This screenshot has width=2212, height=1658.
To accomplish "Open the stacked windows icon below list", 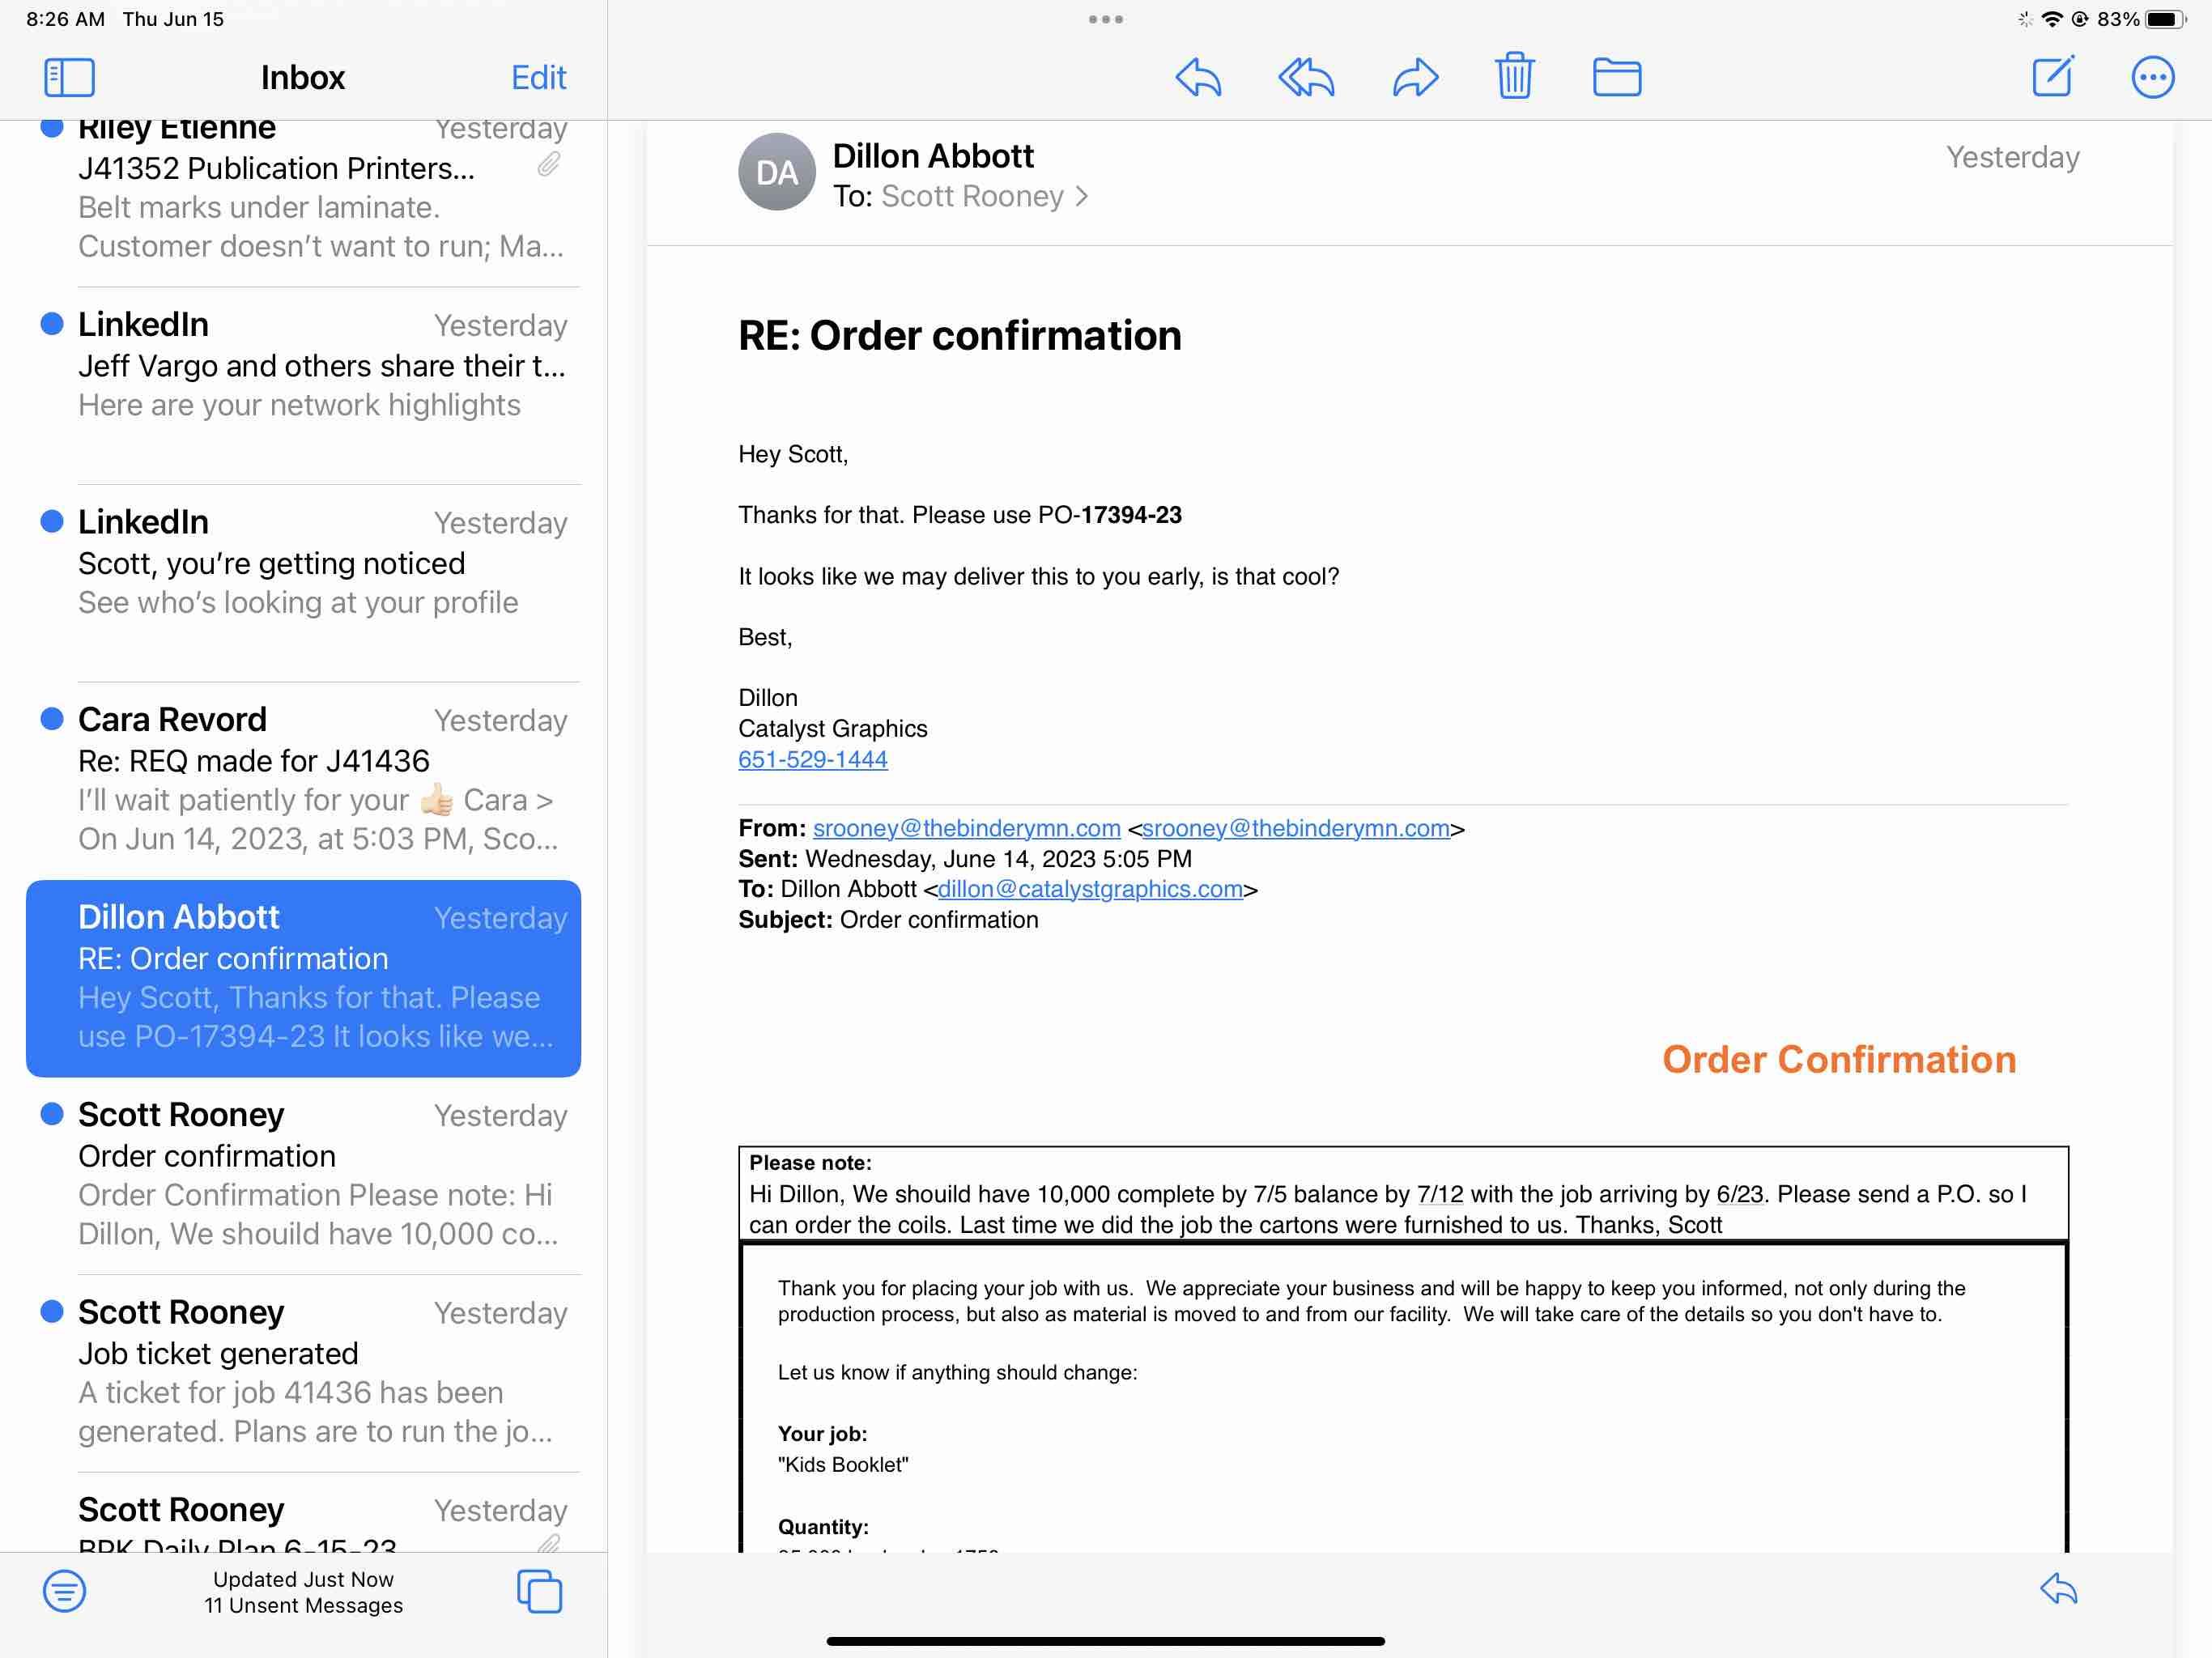I will coord(539,1590).
